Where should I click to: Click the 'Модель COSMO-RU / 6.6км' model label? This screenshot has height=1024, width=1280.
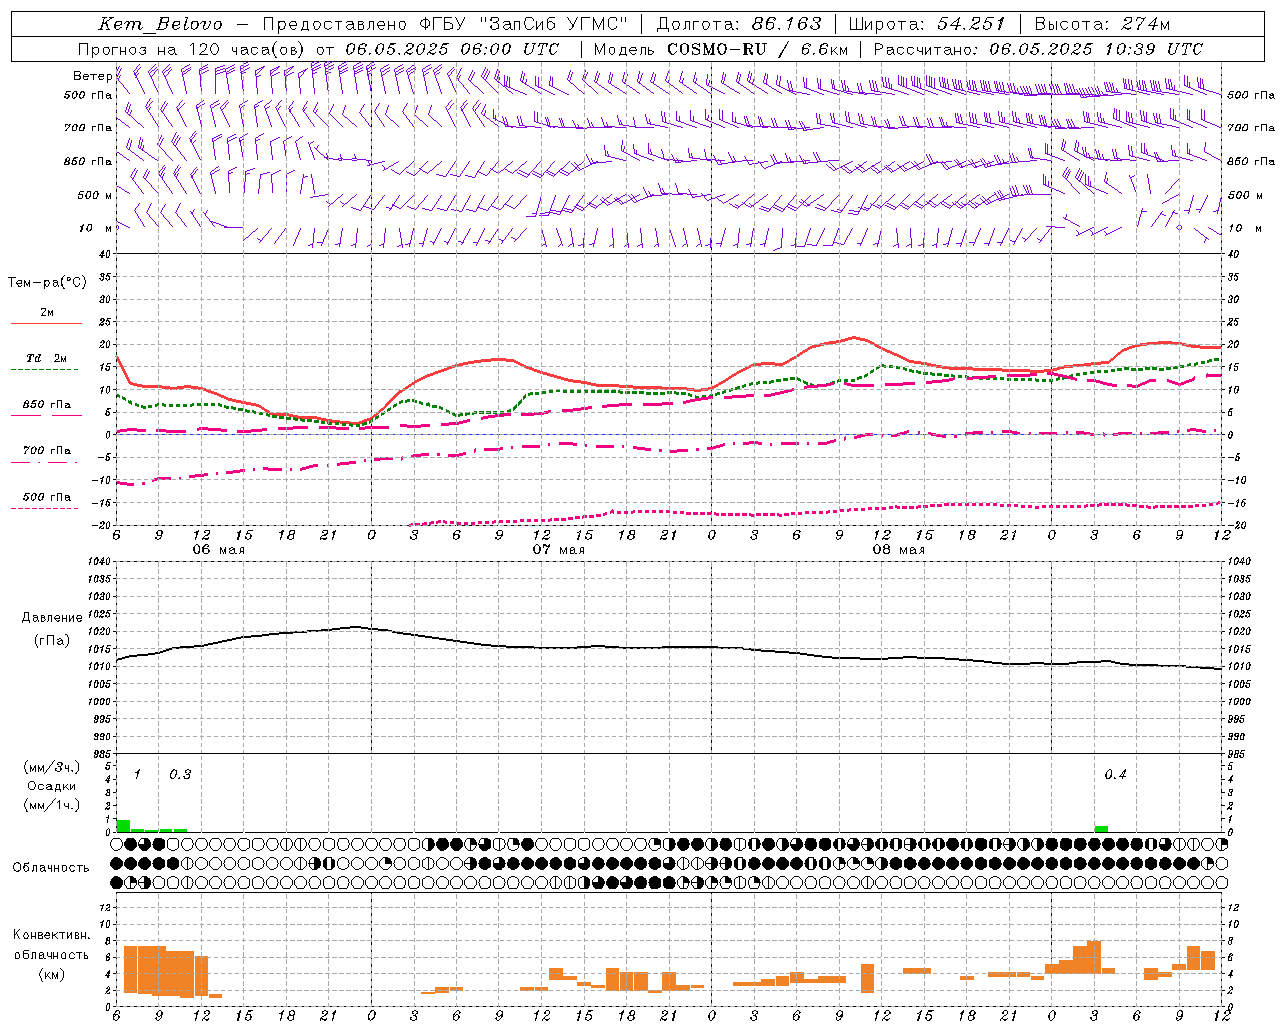coord(721,49)
